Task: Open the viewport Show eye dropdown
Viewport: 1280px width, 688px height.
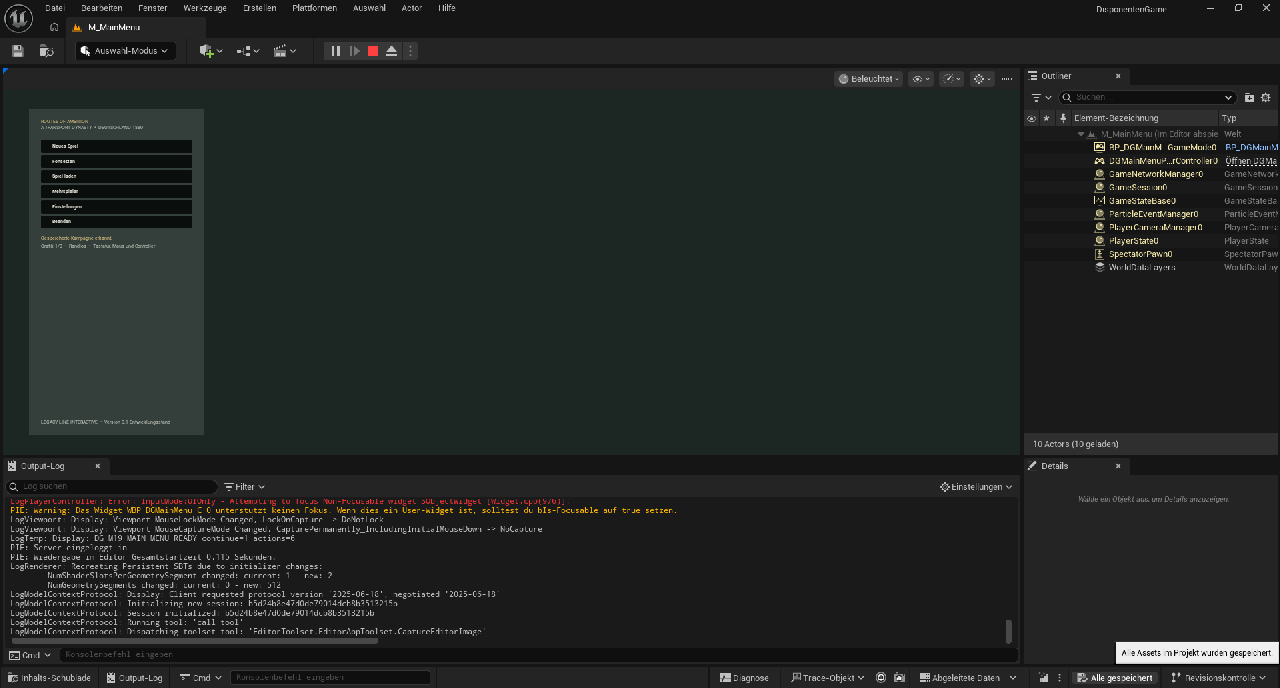Action: pyautogui.click(x=921, y=78)
